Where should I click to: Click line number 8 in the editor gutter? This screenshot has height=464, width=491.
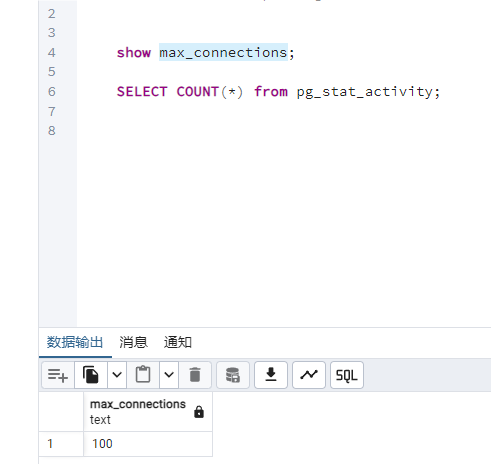52,131
